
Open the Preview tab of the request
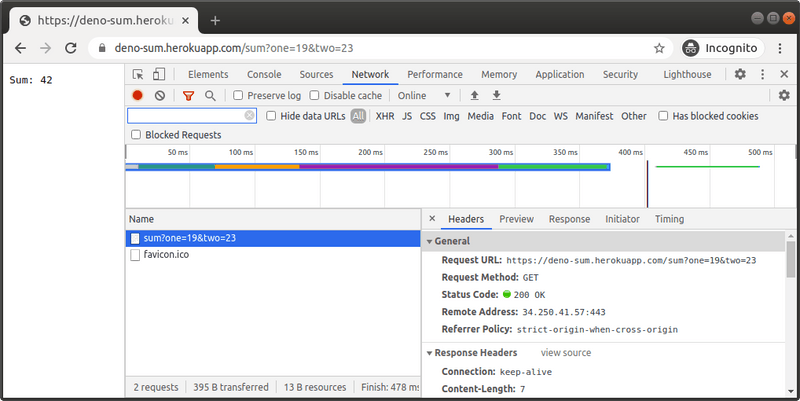coord(516,219)
